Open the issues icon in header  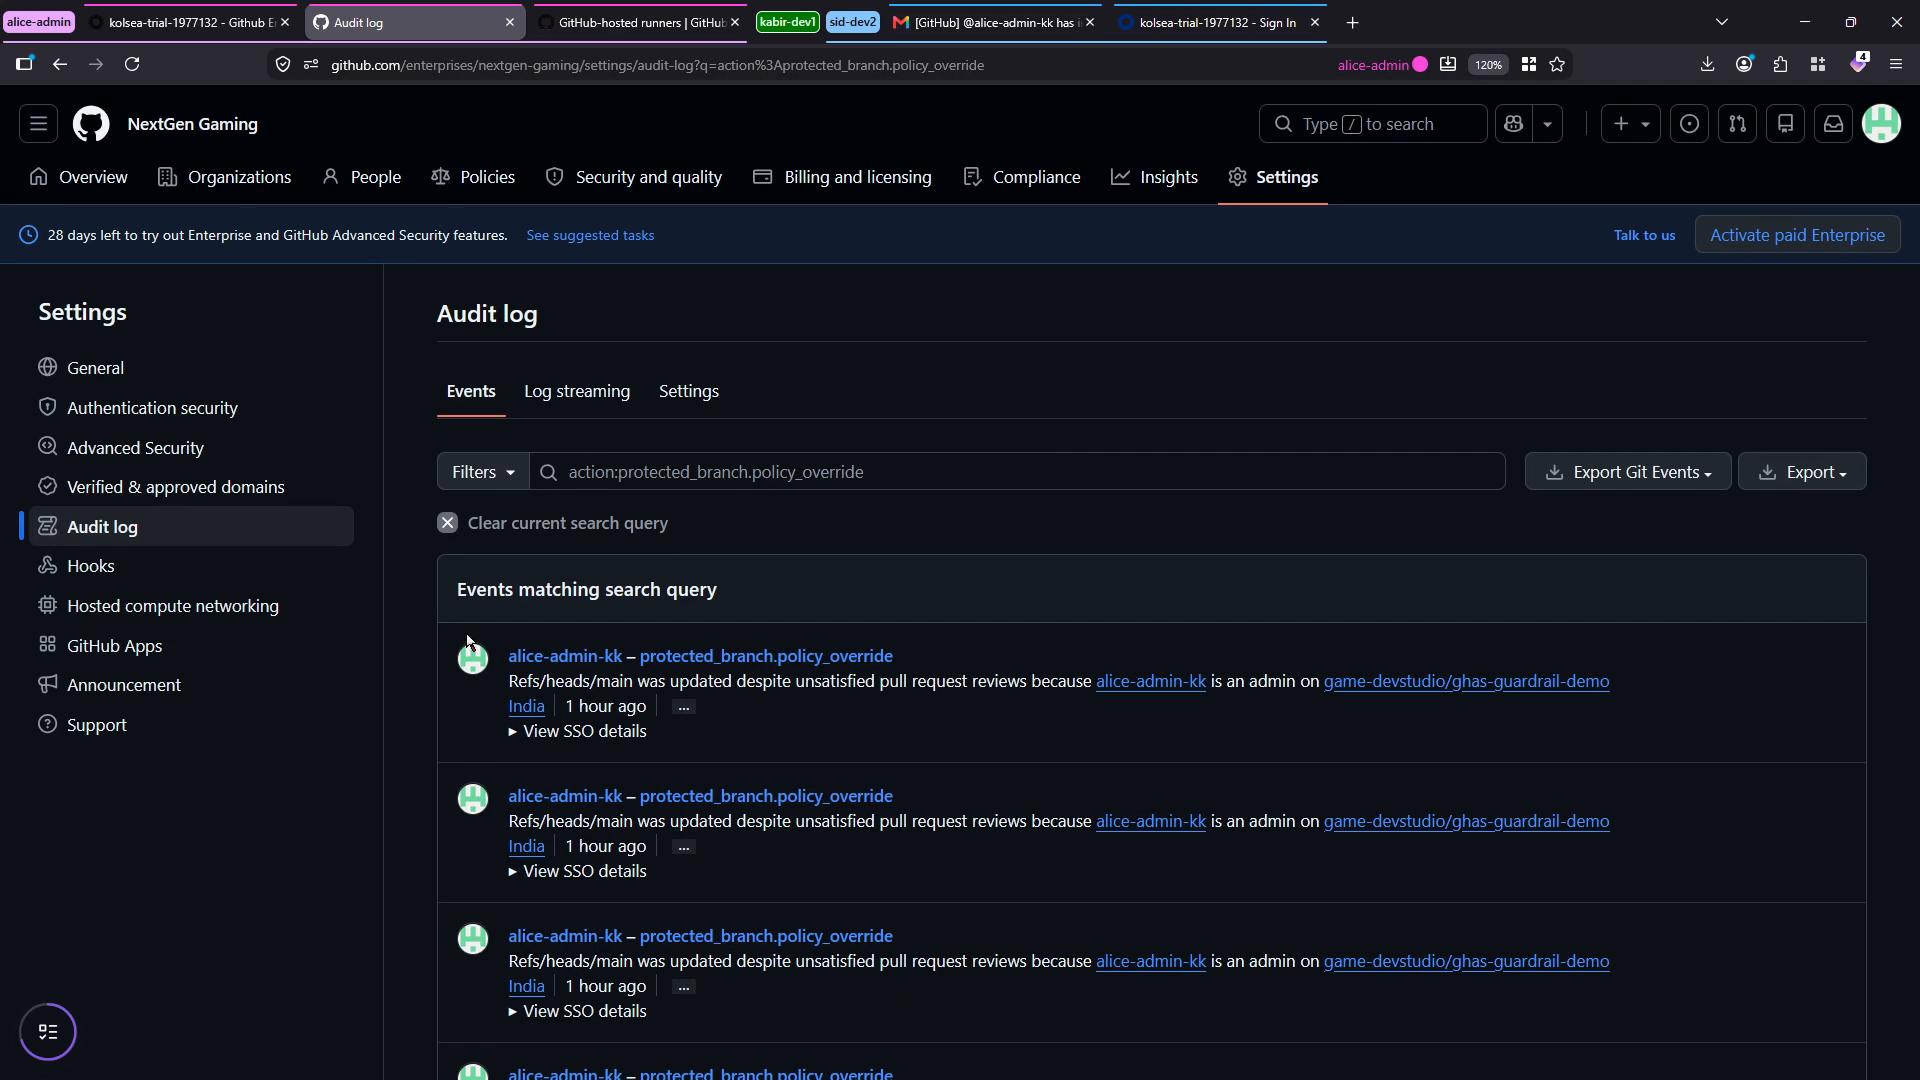click(1689, 124)
